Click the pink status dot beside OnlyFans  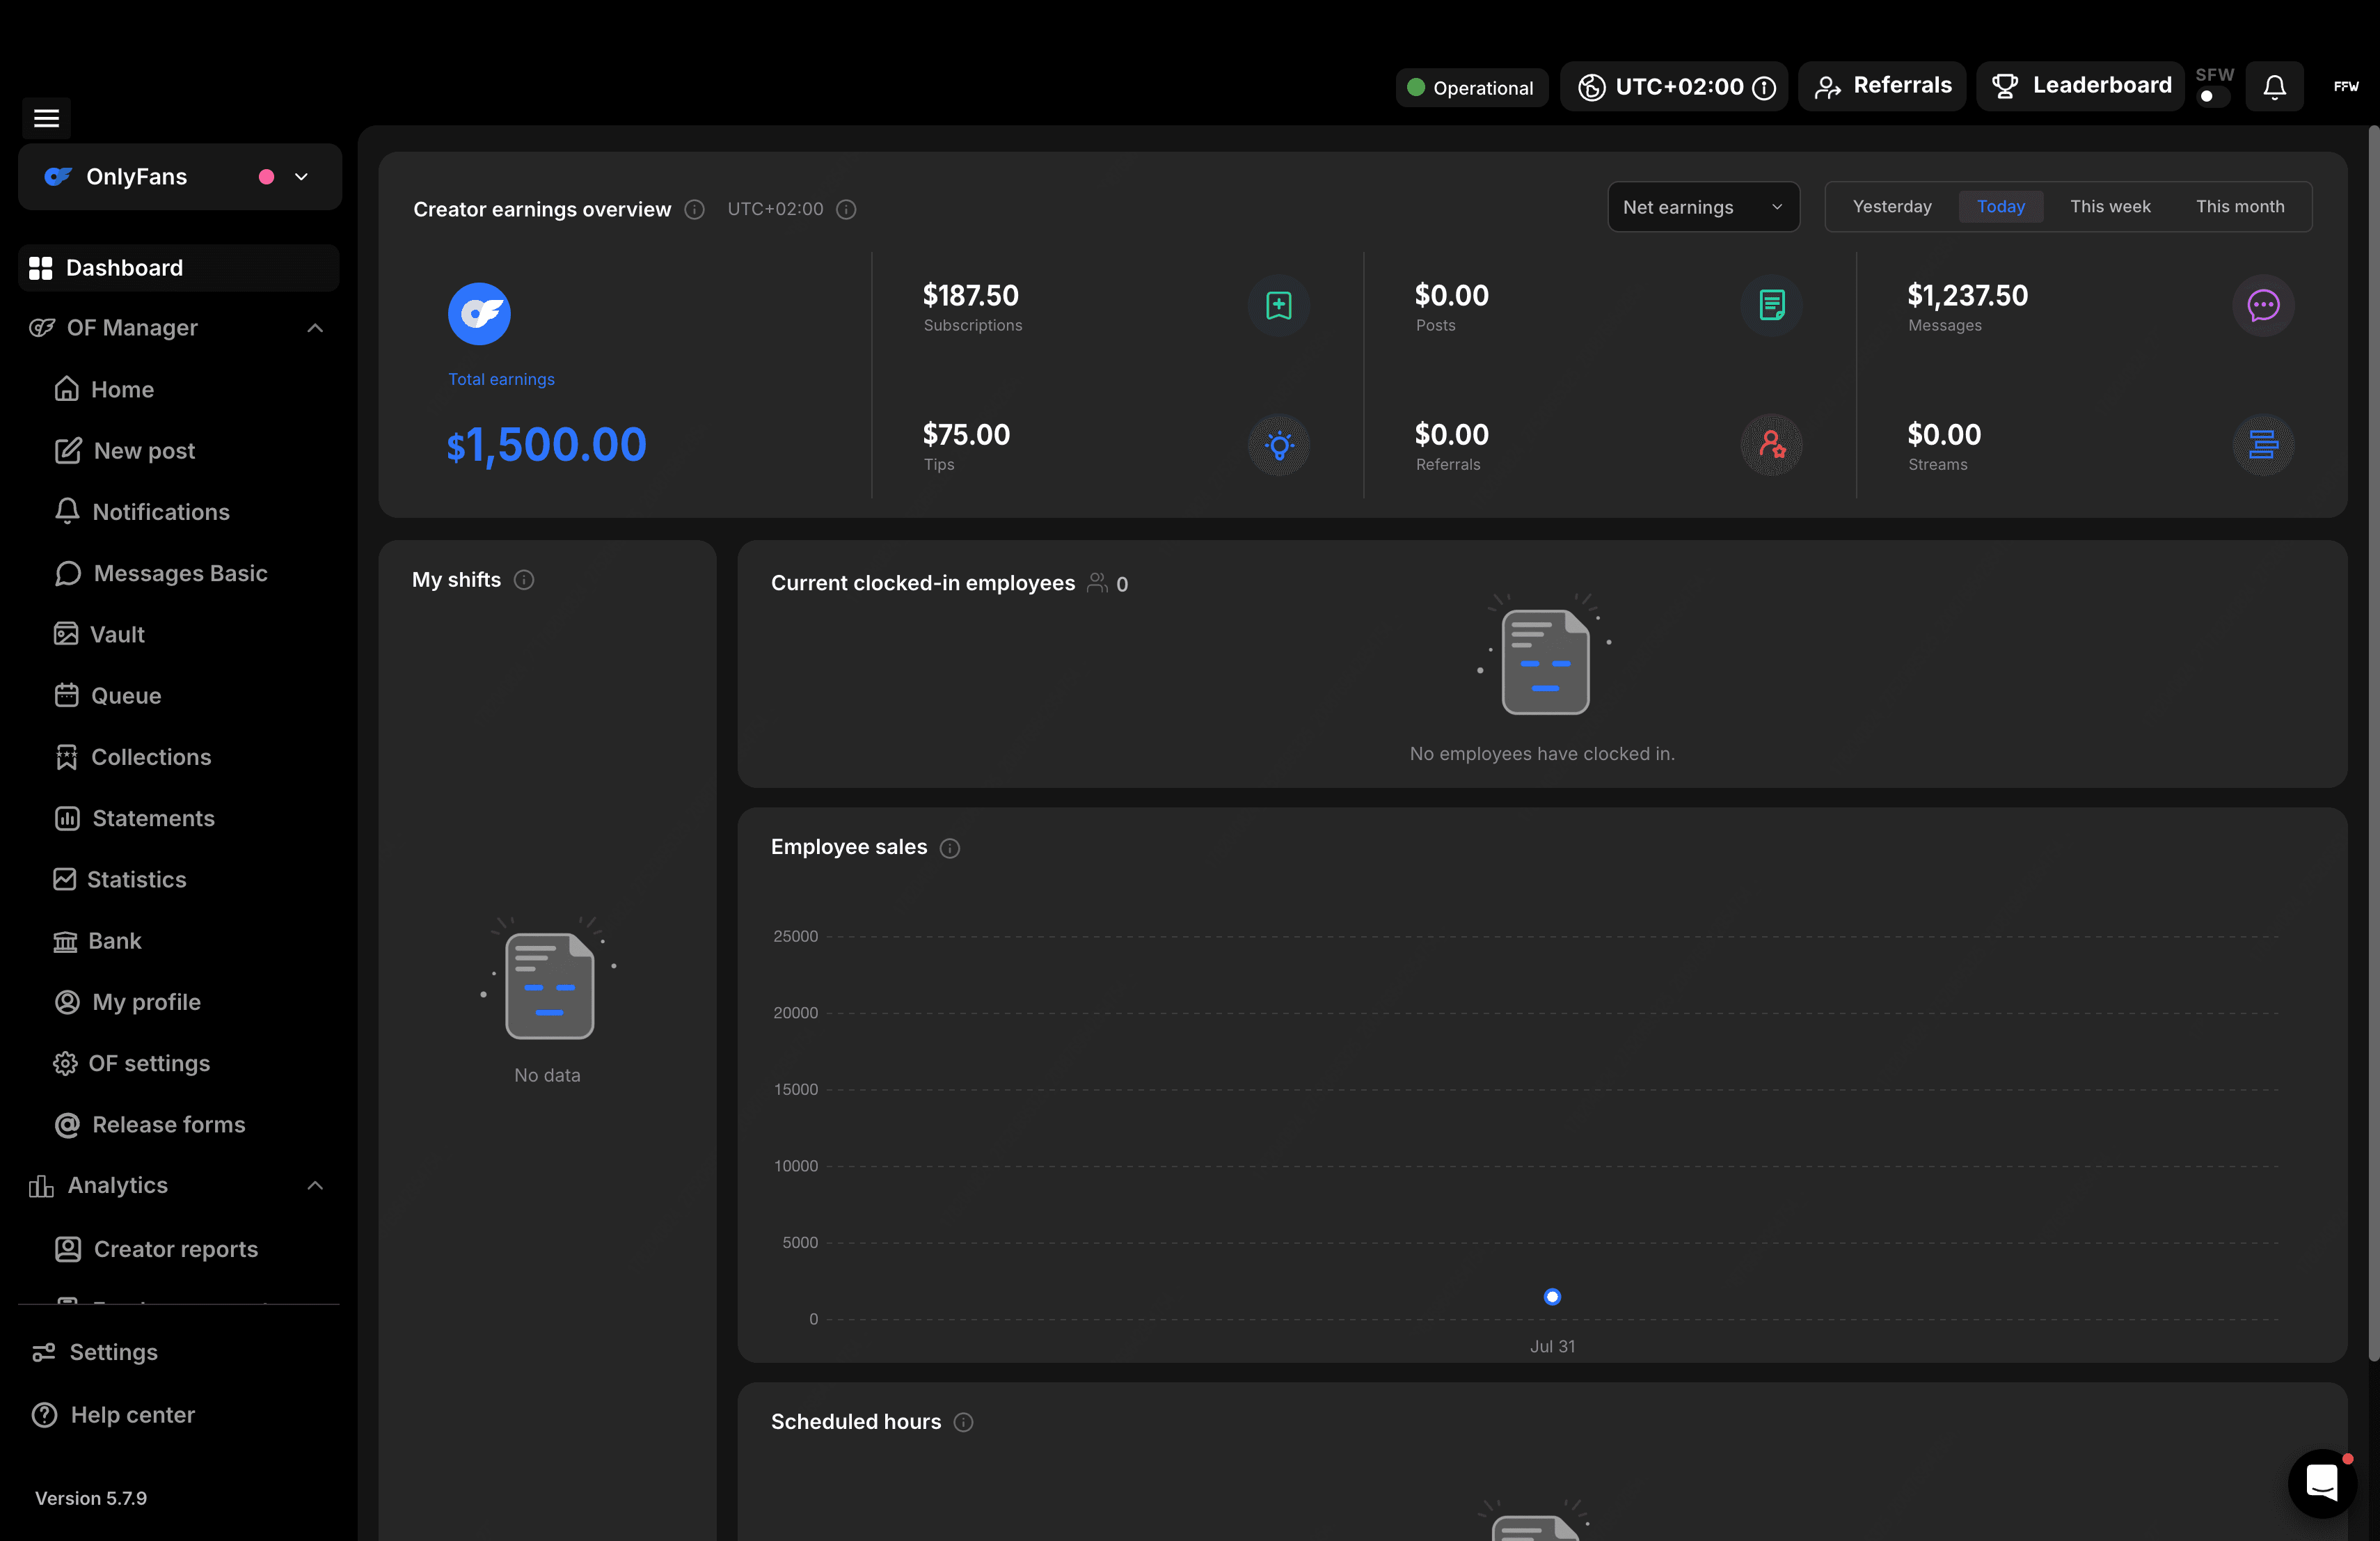(266, 177)
